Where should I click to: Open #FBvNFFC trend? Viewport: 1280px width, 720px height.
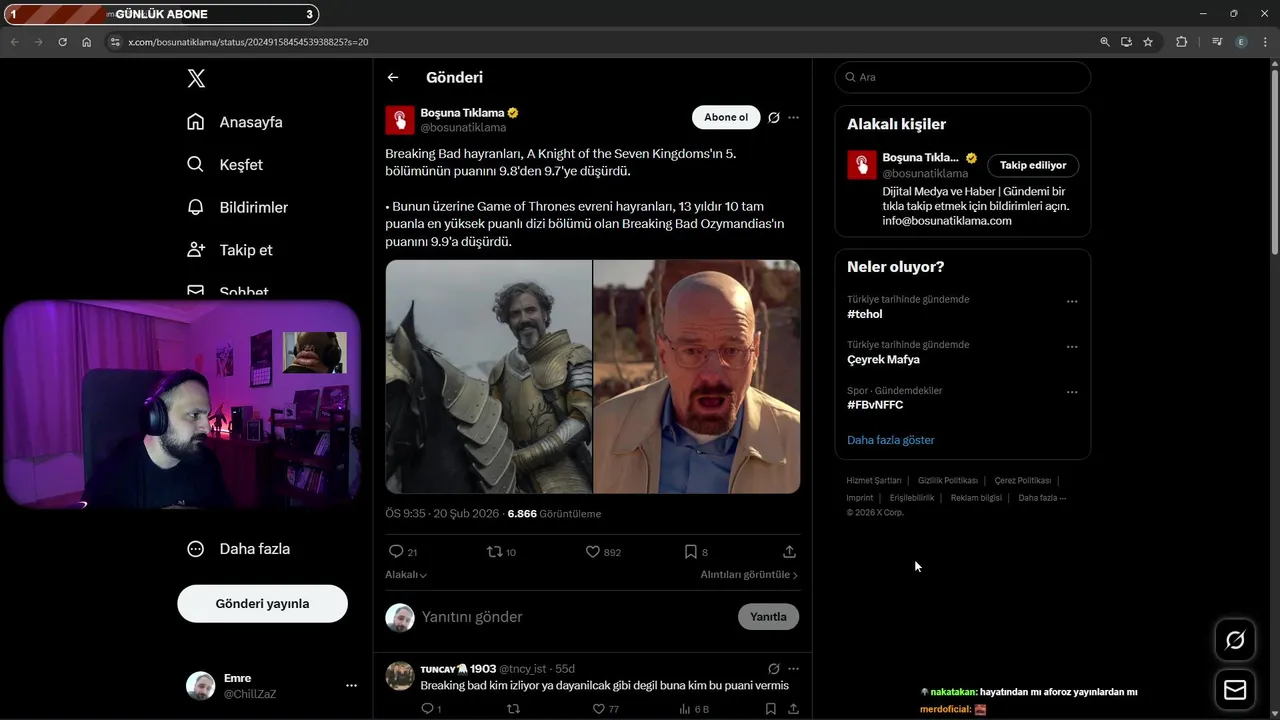click(875, 405)
